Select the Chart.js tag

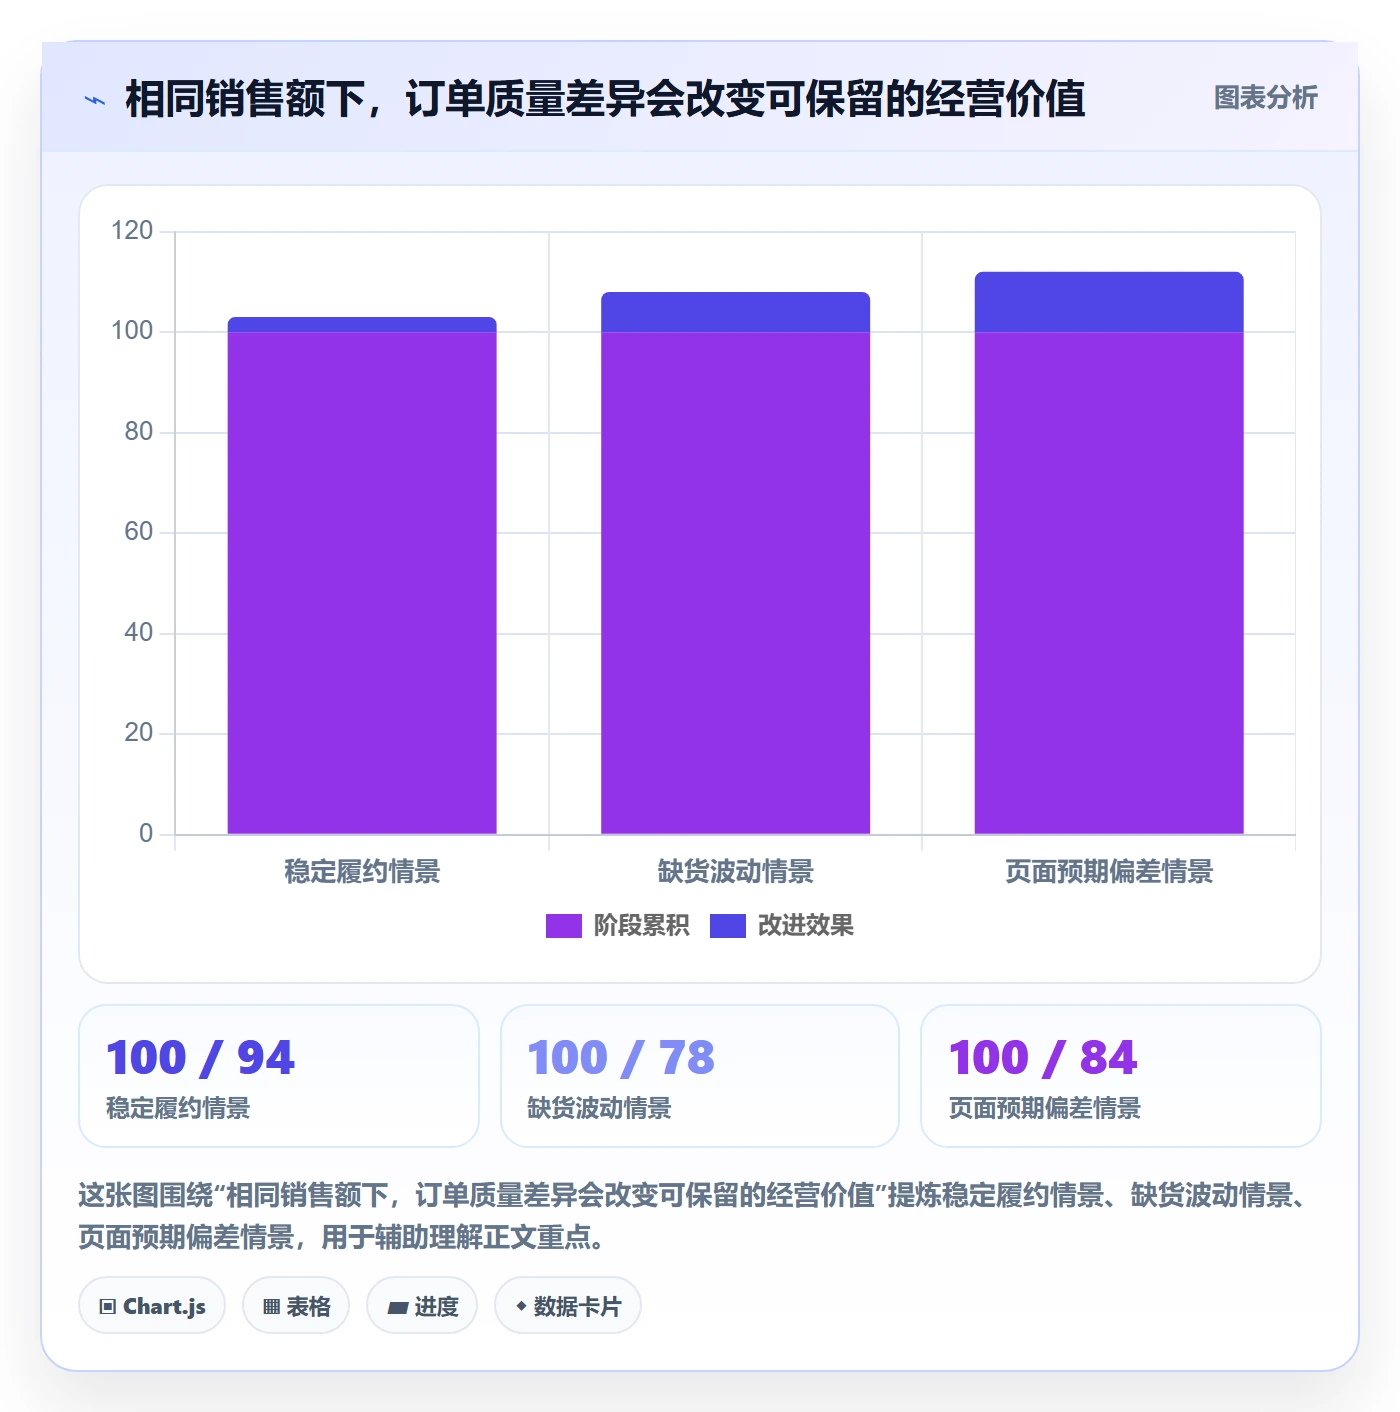[x=152, y=1306]
